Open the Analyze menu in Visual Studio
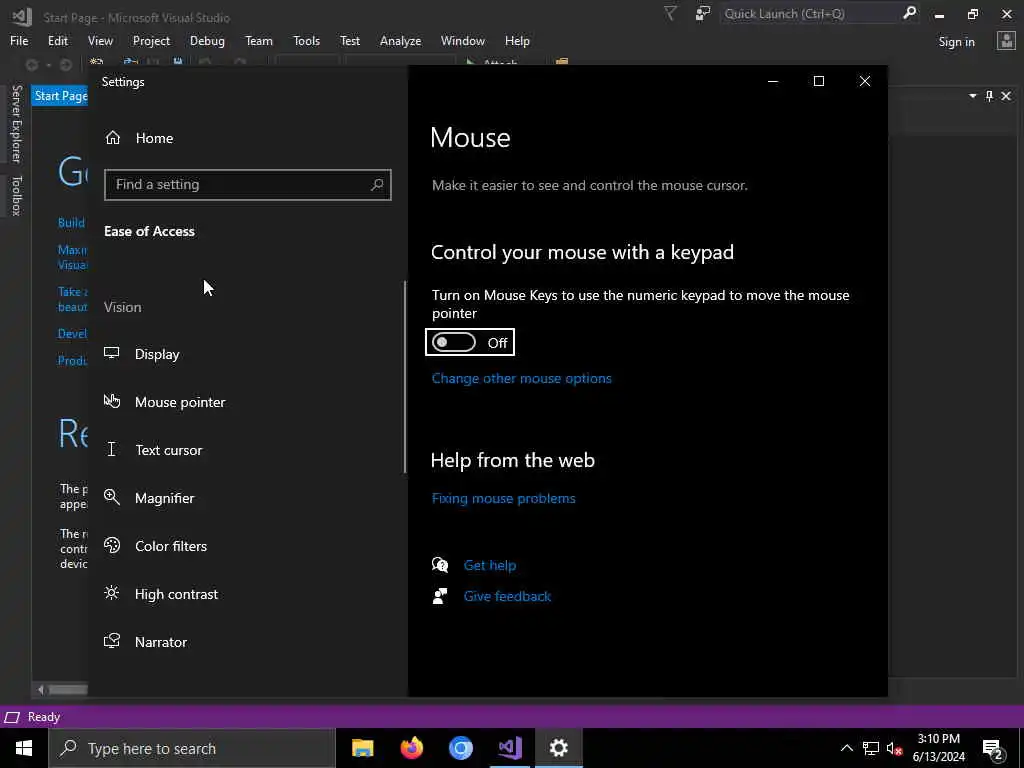The height and width of the screenshot is (768, 1024). pyautogui.click(x=400, y=40)
